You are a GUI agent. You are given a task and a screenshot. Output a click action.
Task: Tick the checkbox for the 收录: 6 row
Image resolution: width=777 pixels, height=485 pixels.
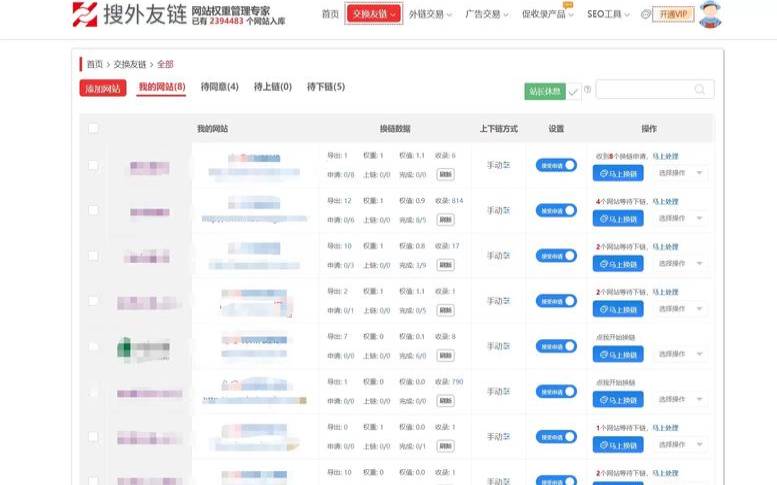93,165
